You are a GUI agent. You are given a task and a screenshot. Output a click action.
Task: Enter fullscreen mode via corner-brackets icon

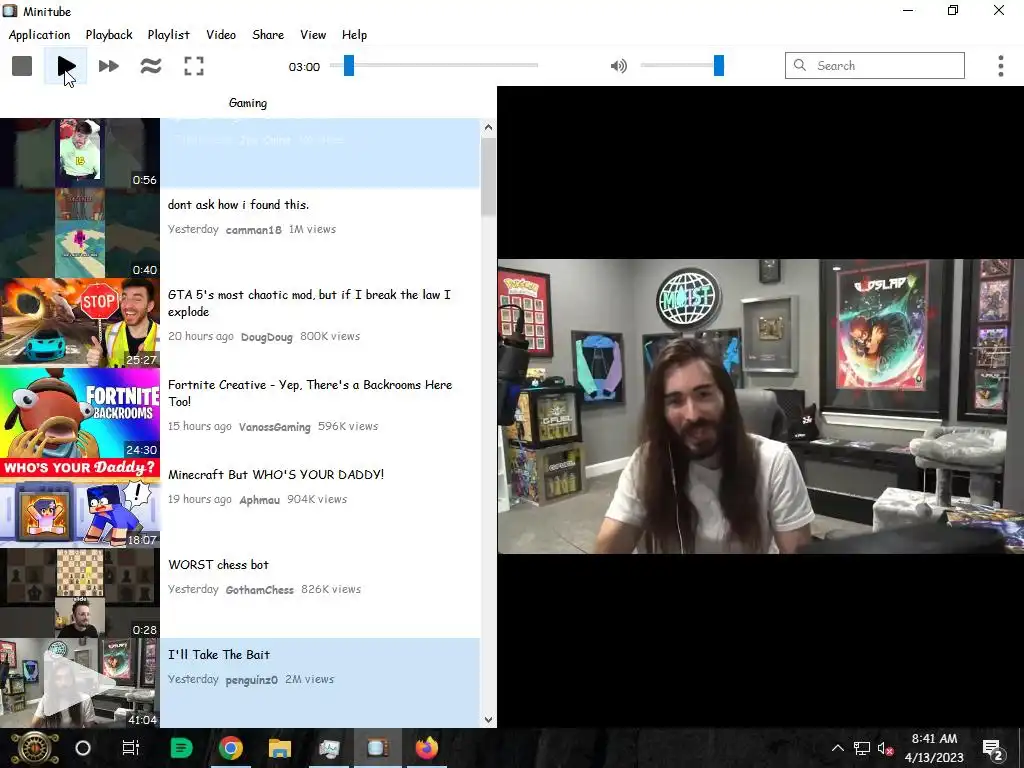[194, 66]
